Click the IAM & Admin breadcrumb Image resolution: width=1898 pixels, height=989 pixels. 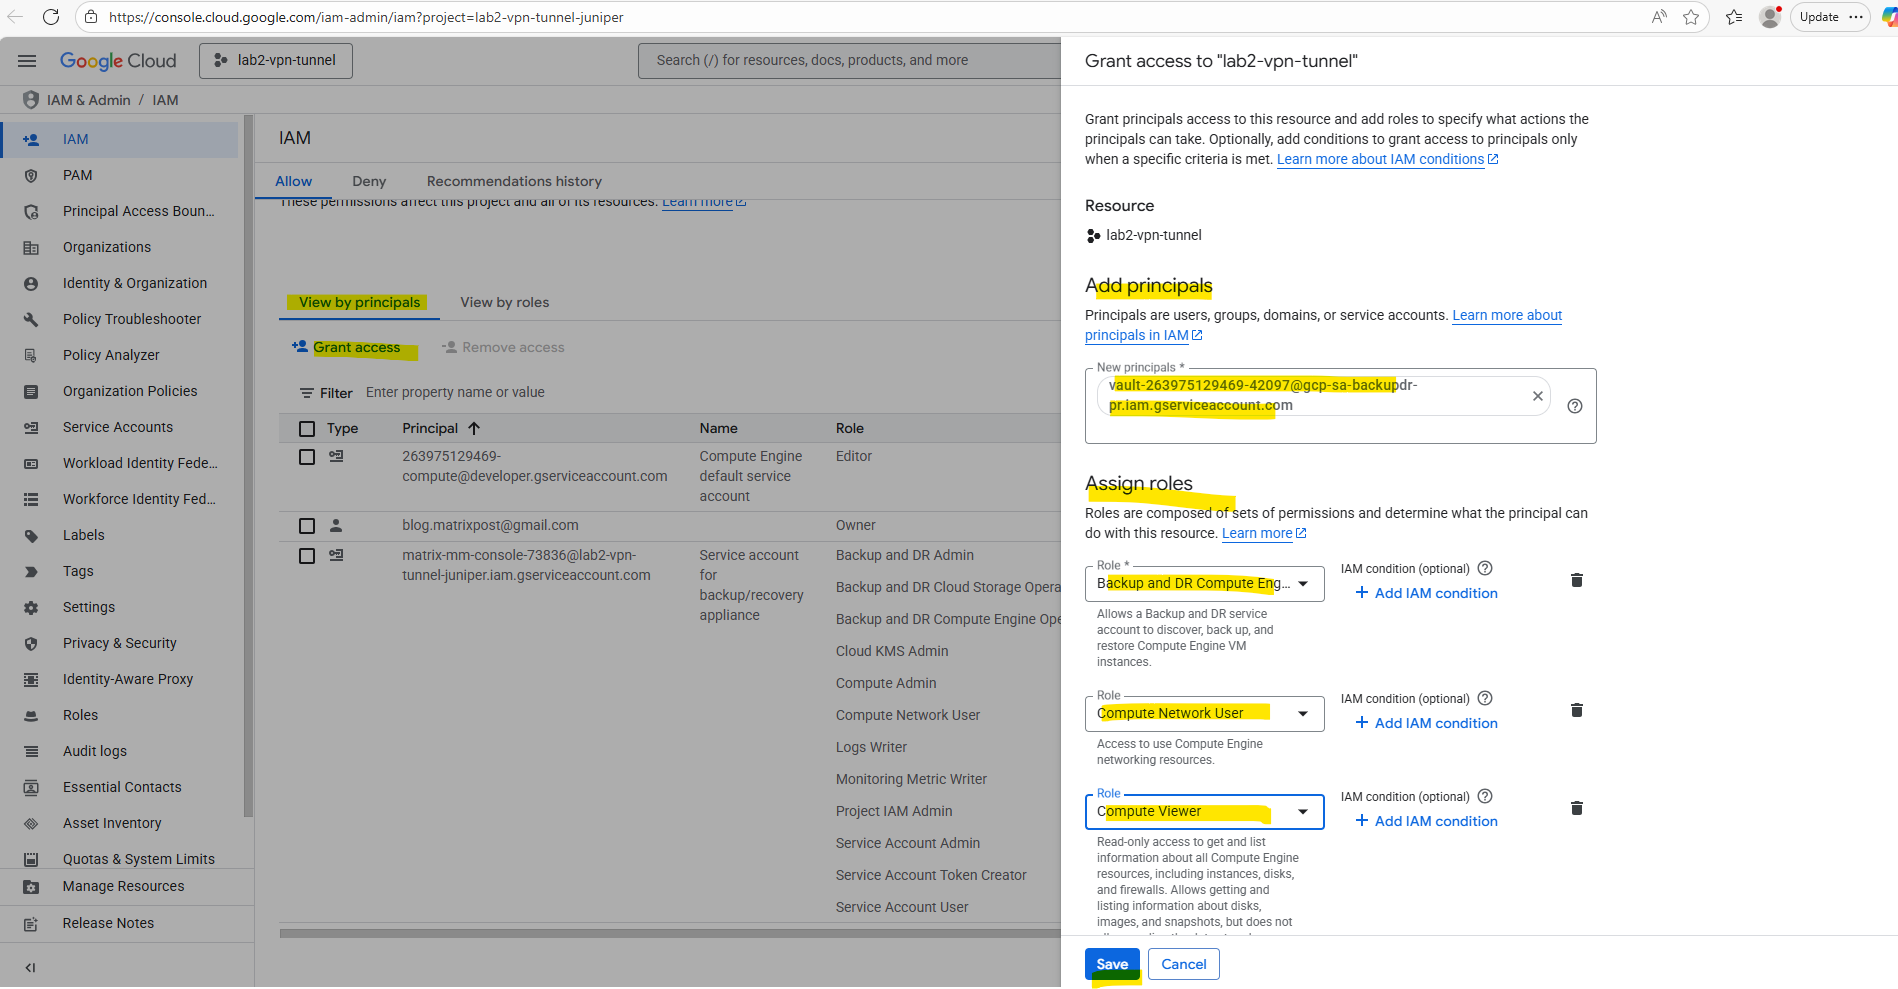88,100
